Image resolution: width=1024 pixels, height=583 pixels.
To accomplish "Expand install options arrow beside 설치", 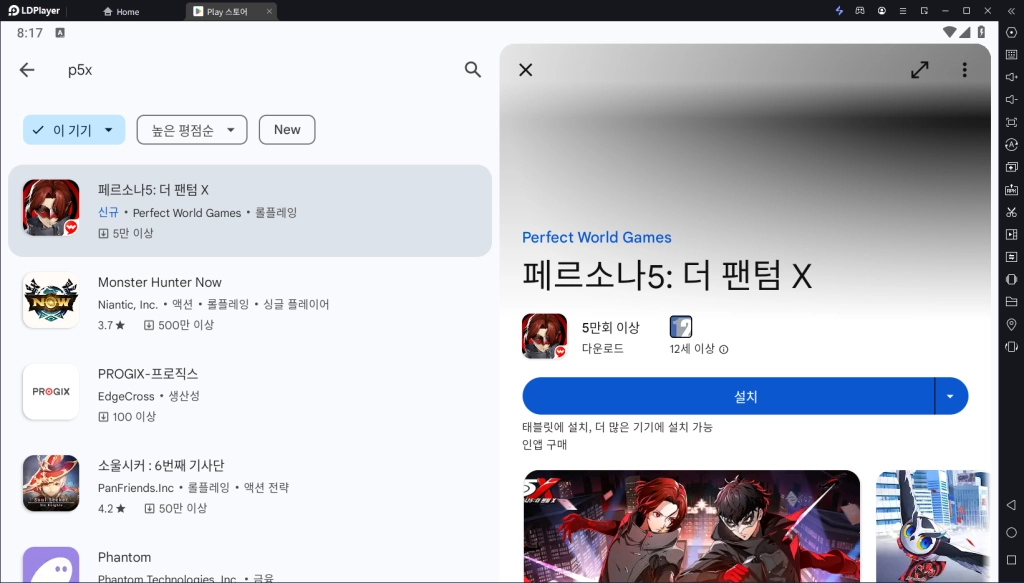I will [x=951, y=396].
